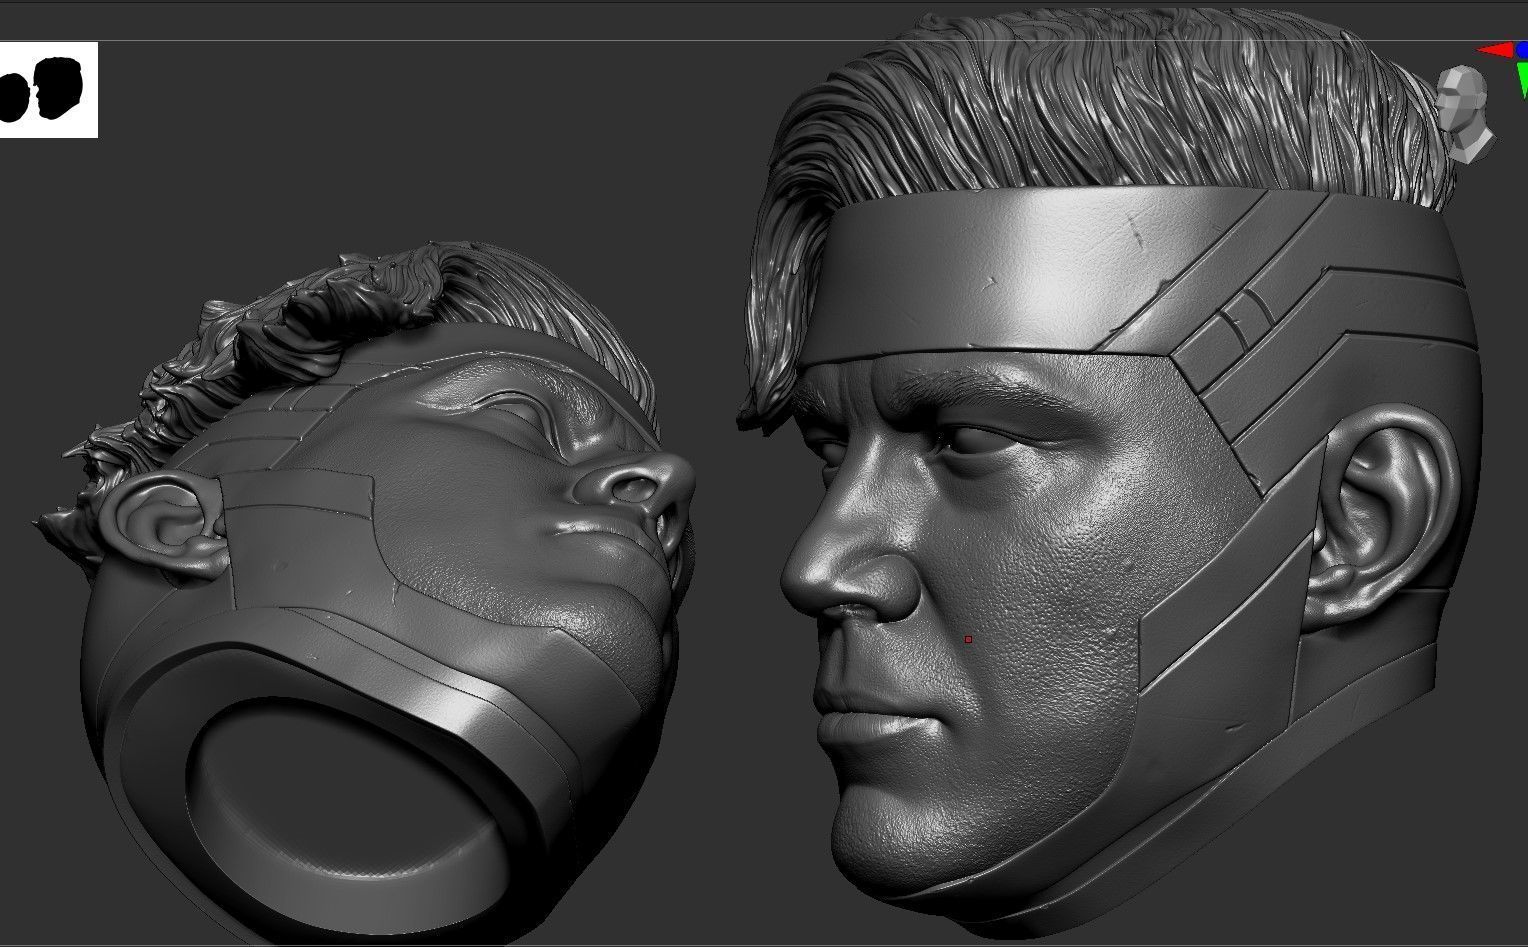Click the red X axis cone
This screenshot has height=947, width=1528.
coord(1496,50)
